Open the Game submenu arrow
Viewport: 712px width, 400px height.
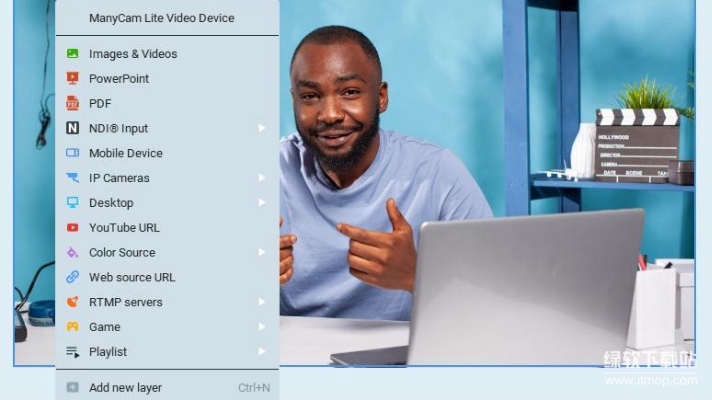pos(262,327)
